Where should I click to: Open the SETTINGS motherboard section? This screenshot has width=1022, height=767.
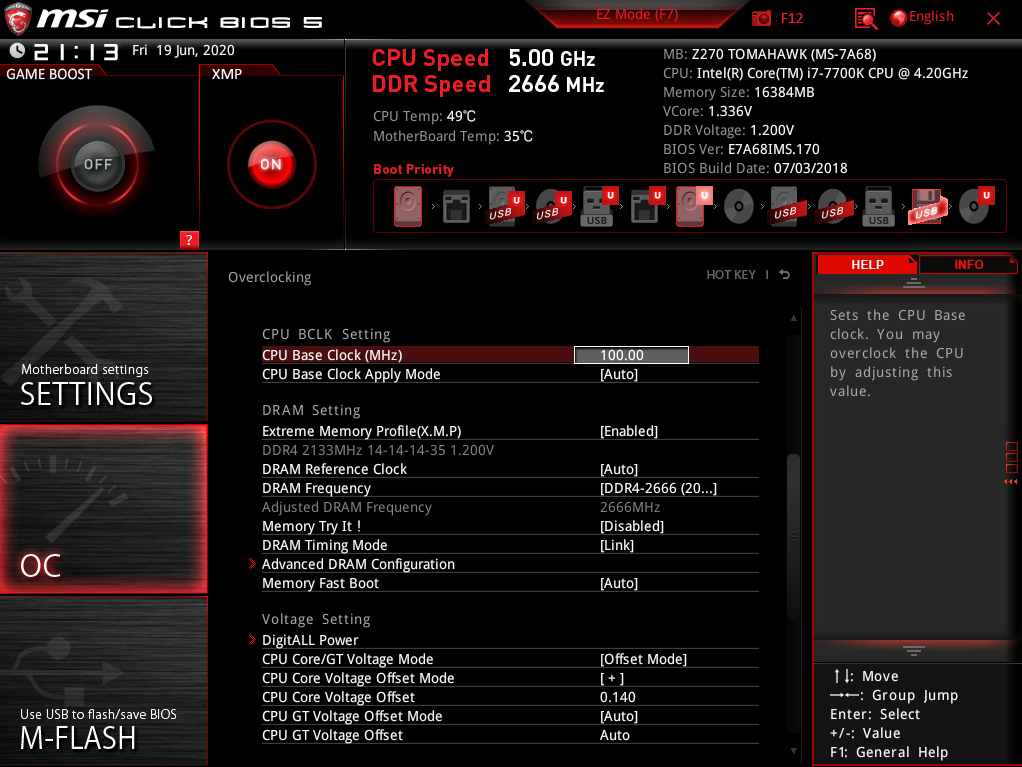(x=104, y=338)
